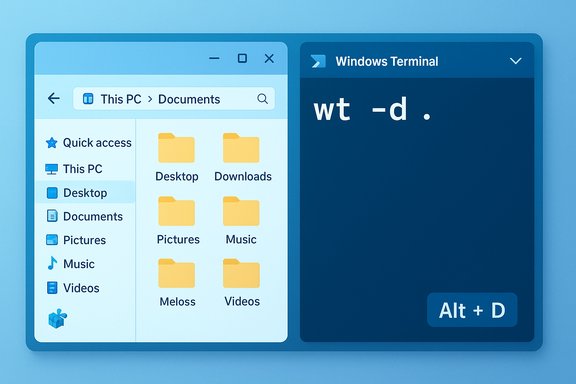Open the Windows Terminal dropdown chevron
Viewport: 576px width, 384px height.
pos(516,61)
